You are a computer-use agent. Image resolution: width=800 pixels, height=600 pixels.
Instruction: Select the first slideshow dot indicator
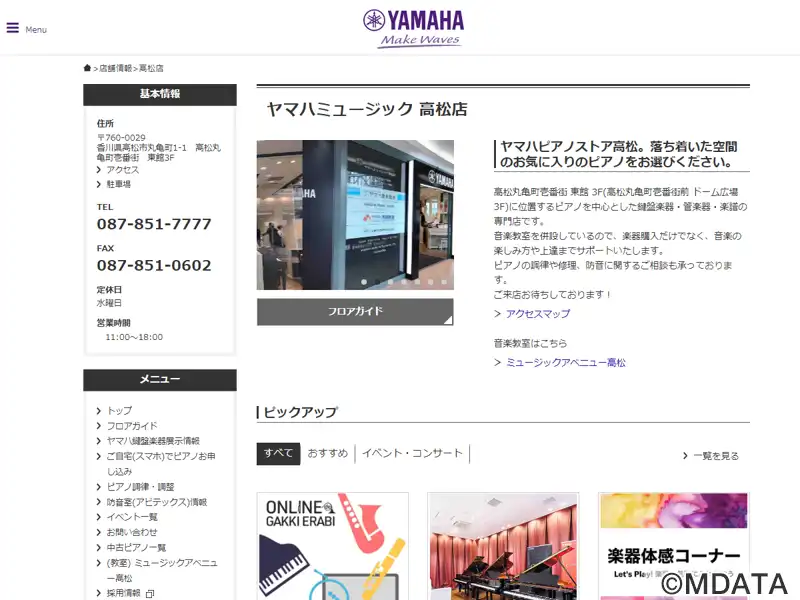(x=364, y=282)
